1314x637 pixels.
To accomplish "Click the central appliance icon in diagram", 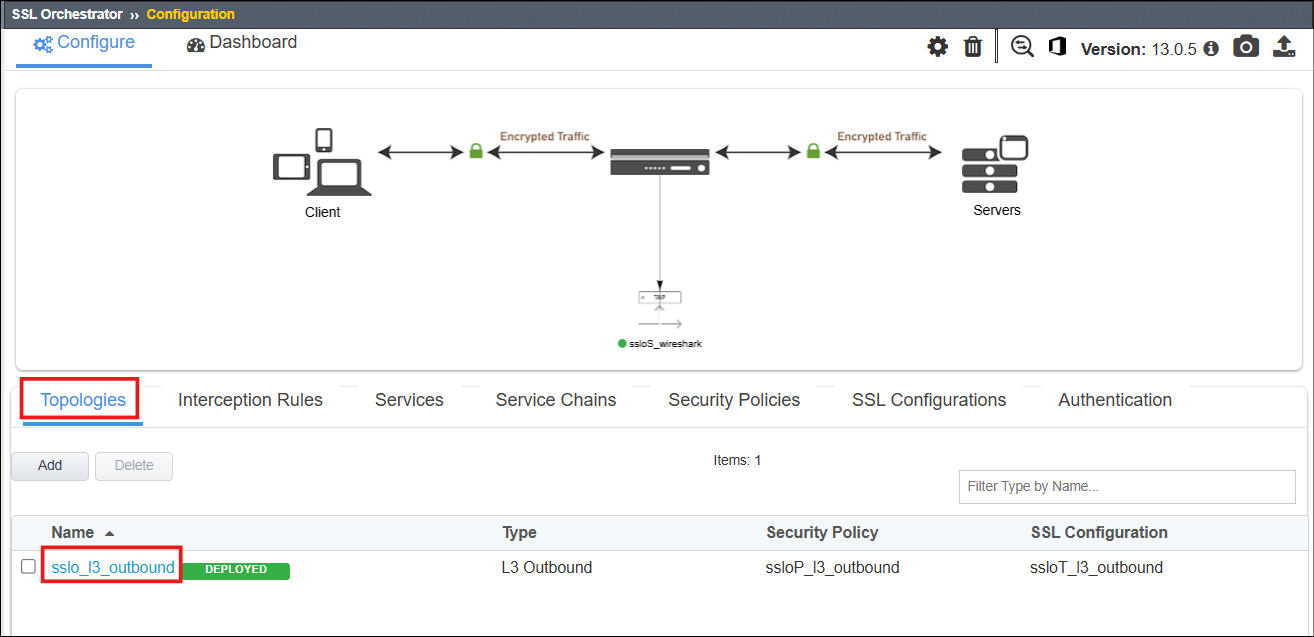I will click(660, 162).
